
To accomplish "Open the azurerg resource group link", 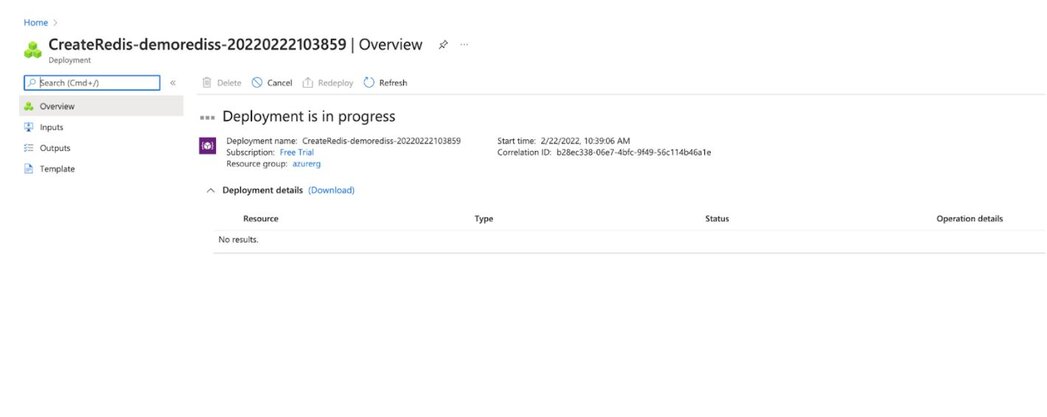I will (x=306, y=163).
